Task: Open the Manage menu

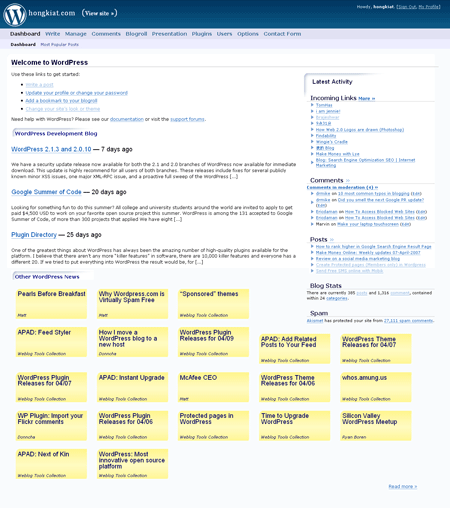Action: 76,34
